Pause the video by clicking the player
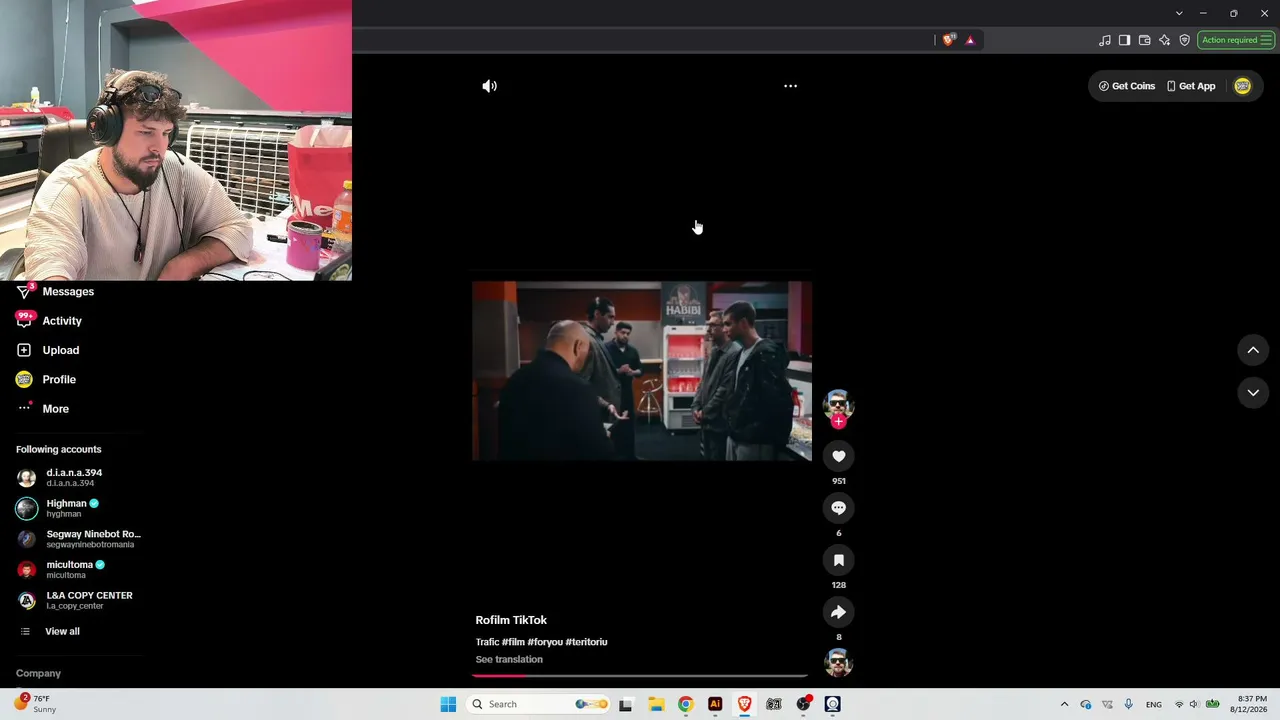 click(642, 371)
